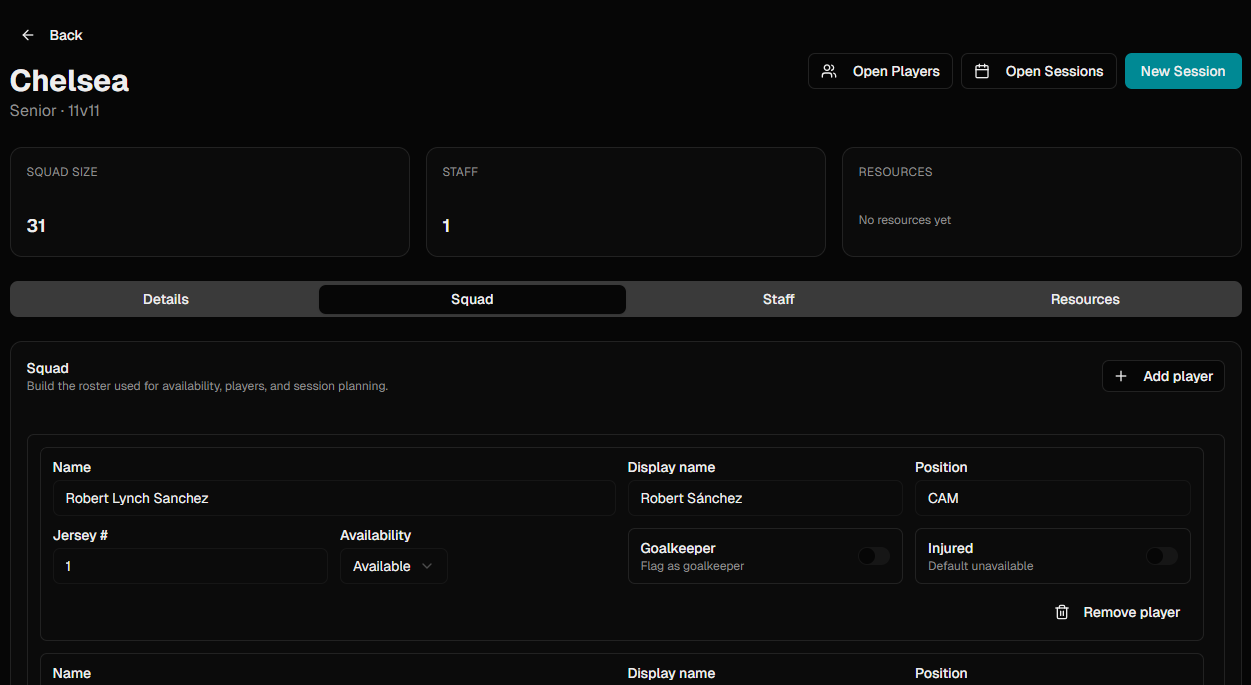Image resolution: width=1251 pixels, height=685 pixels.
Task: Click the calendar icon on Open Sessions
Action: (x=982, y=71)
